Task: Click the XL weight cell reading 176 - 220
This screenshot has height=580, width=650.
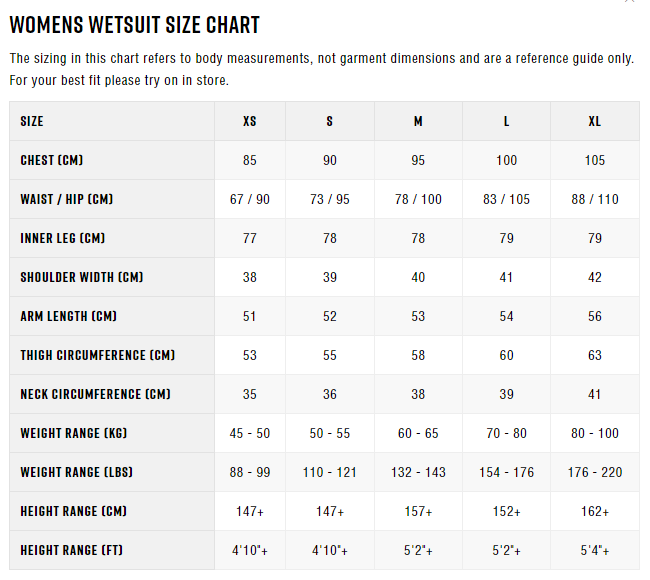Action: pyautogui.click(x=595, y=472)
